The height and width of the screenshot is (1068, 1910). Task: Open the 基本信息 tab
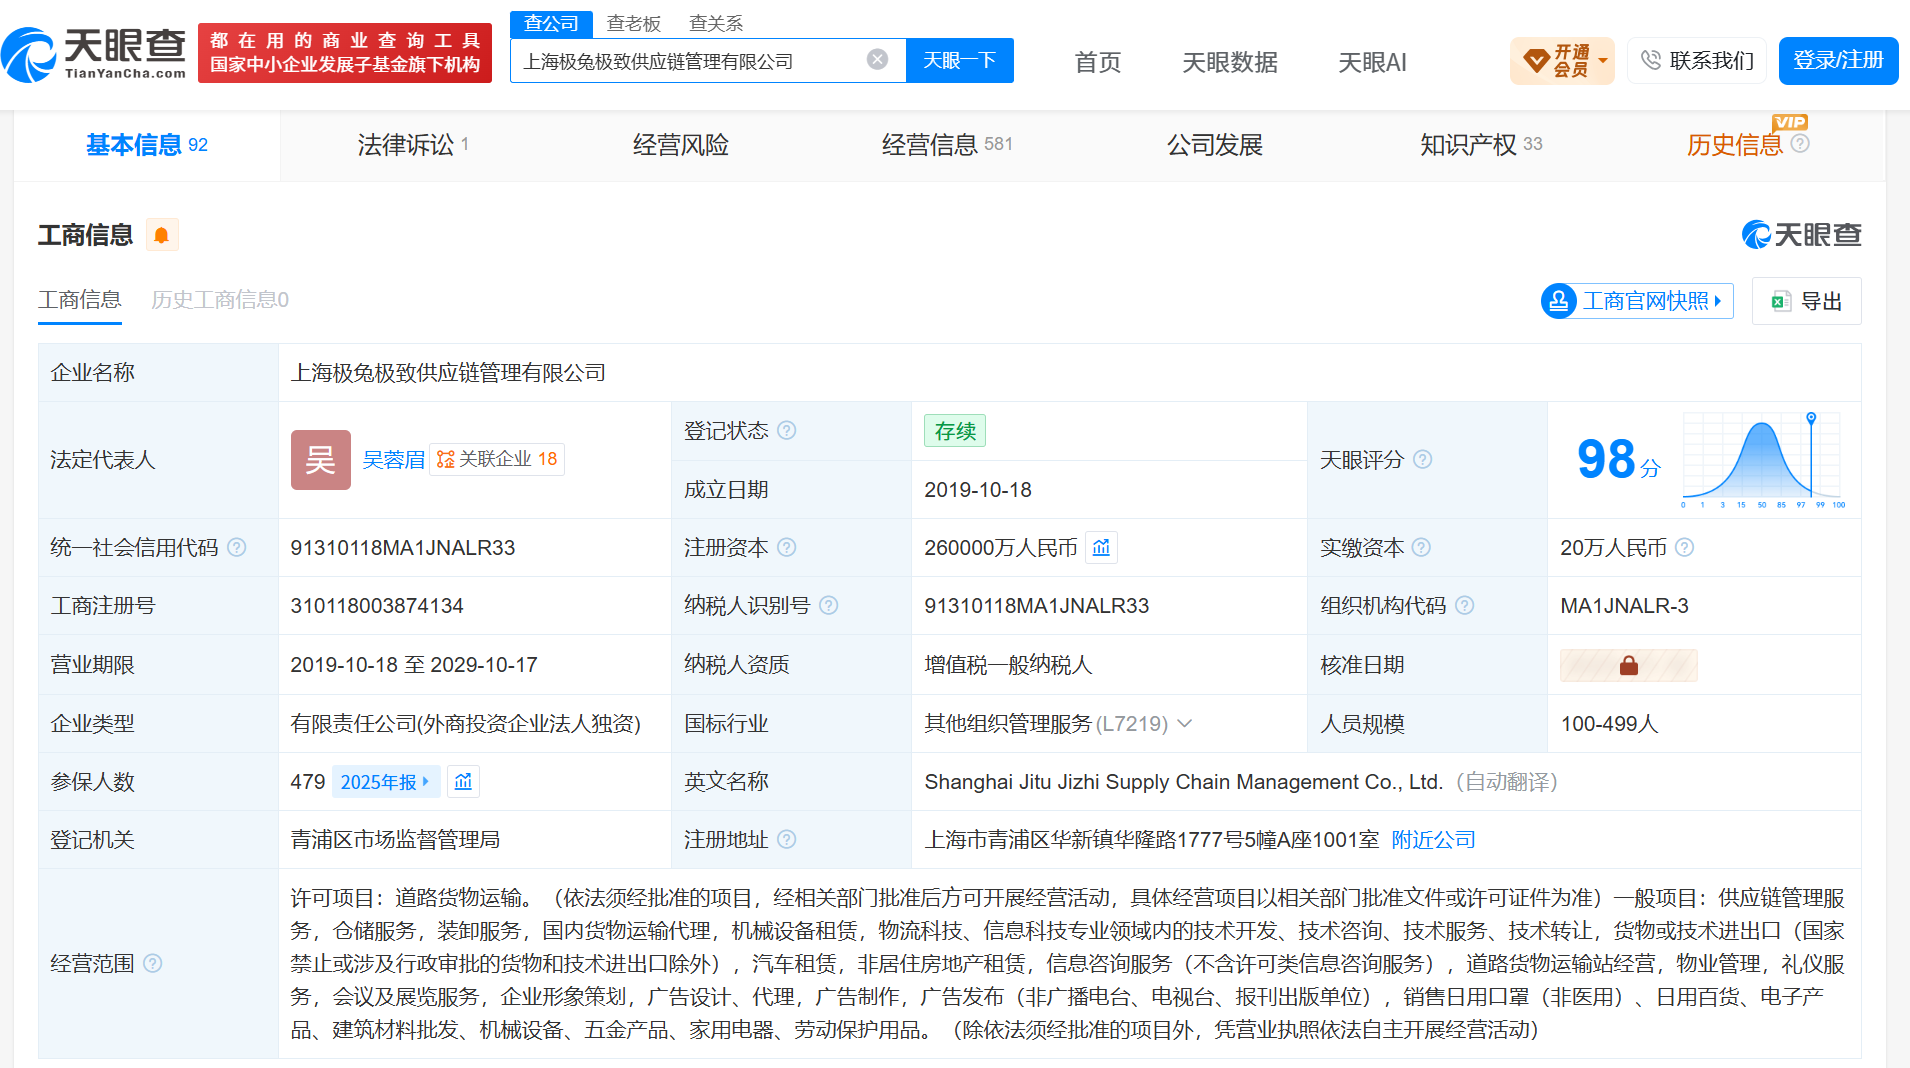click(147, 145)
